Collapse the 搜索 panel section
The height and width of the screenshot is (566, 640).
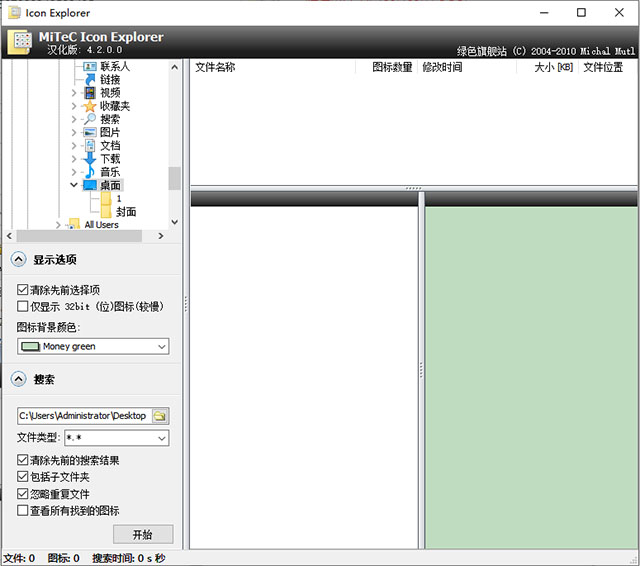tap(18, 379)
